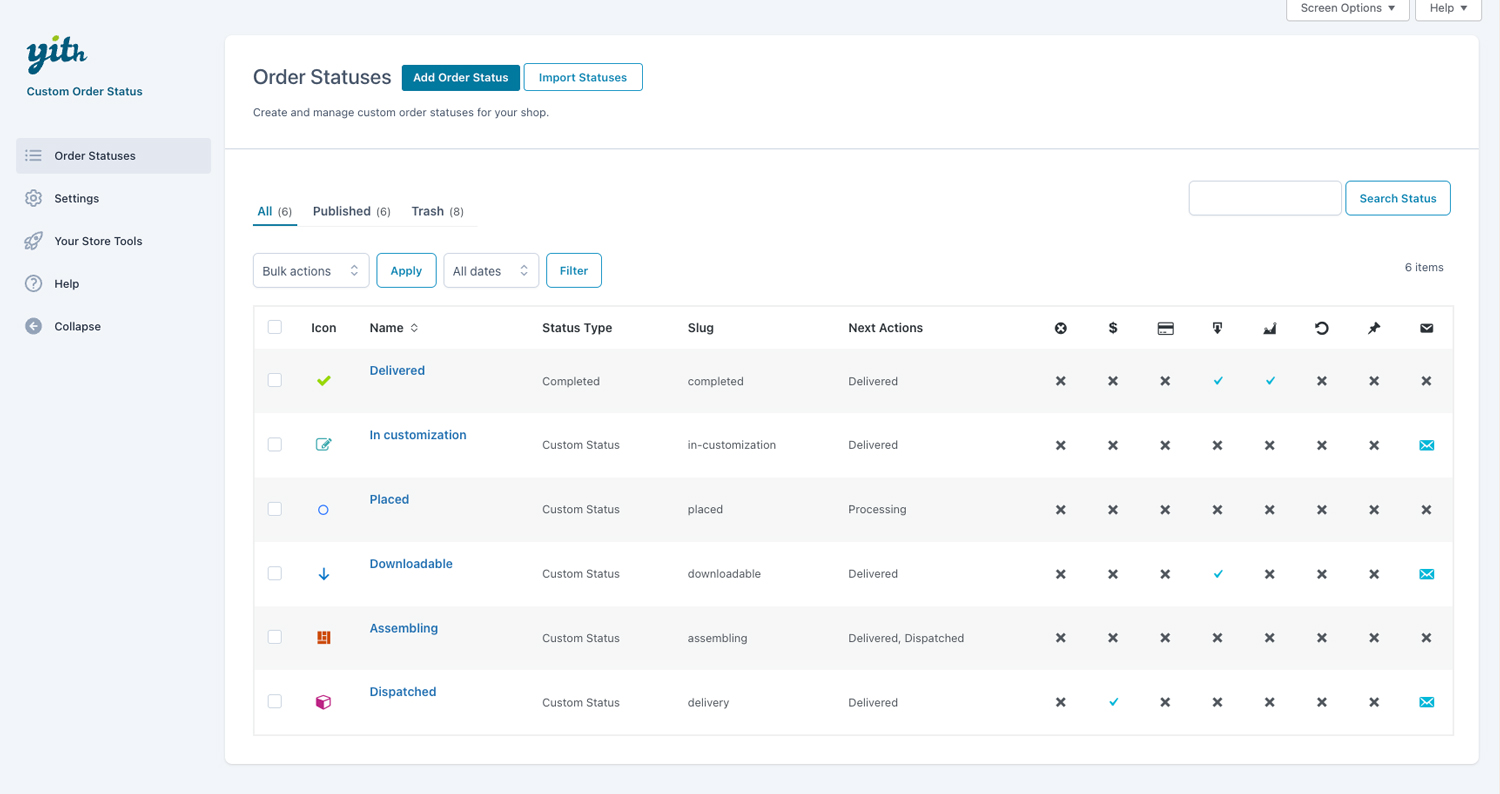Switch to the Trash tab
1500x794 pixels.
click(x=427, y=211)
